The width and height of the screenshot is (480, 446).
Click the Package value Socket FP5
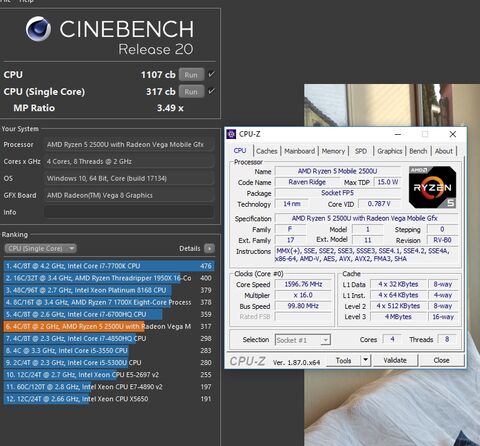click(x=337, y=193)
